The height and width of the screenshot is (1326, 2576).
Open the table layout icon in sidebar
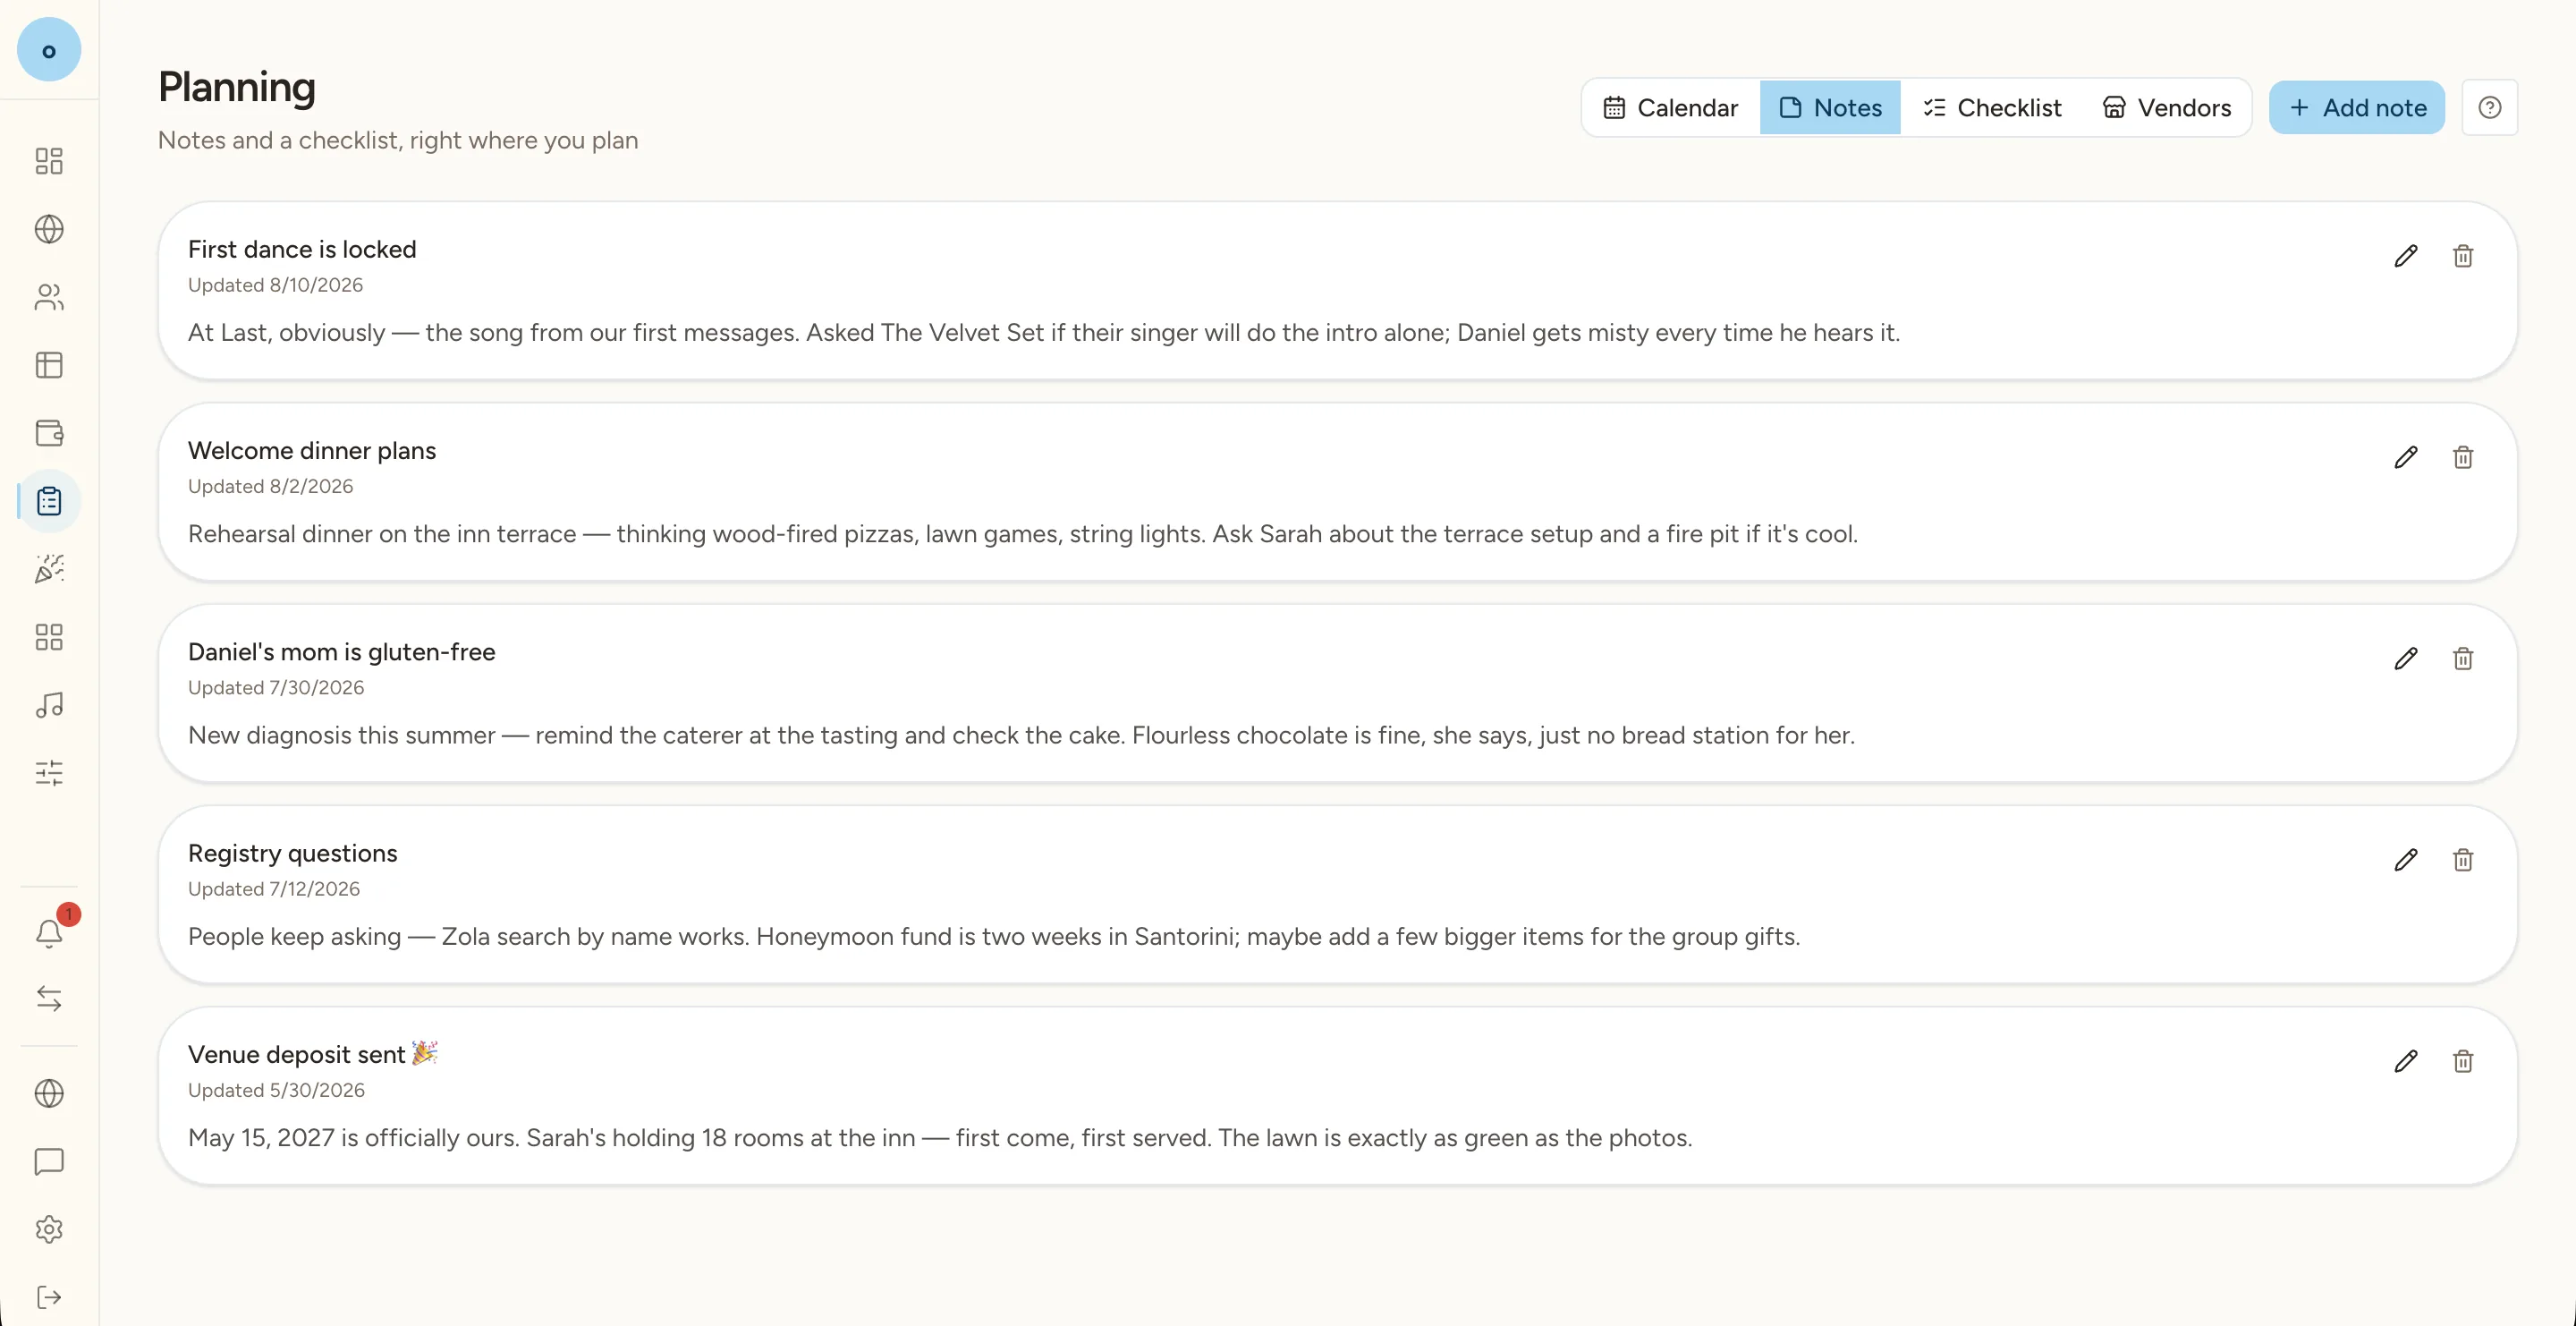click(49, 365)
